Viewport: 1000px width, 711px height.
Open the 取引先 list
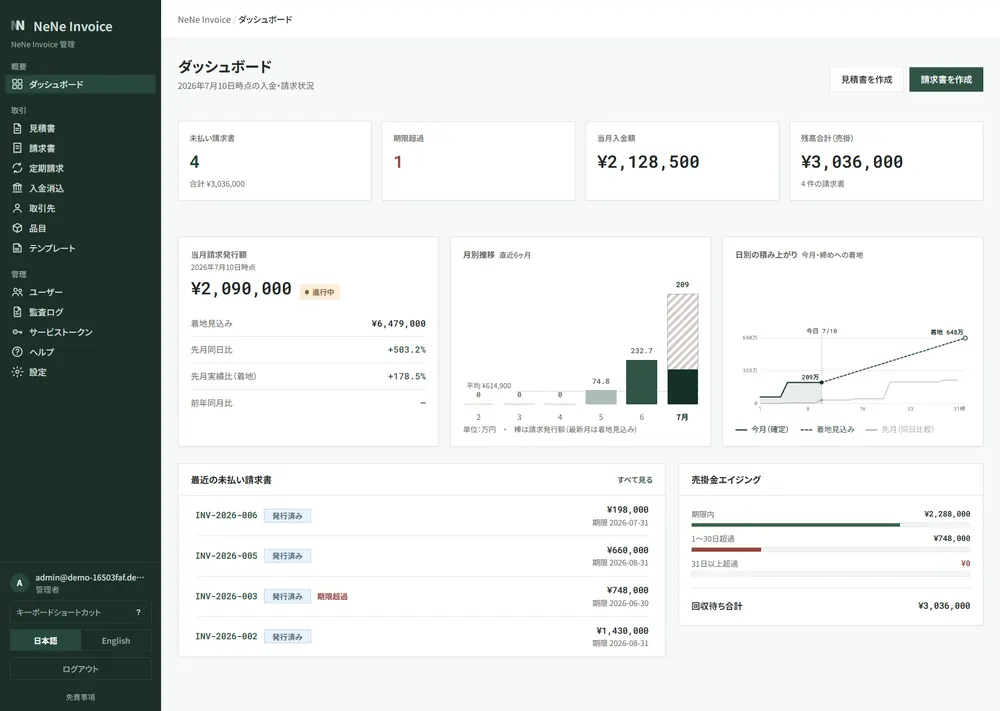click(x=80, y=208)
